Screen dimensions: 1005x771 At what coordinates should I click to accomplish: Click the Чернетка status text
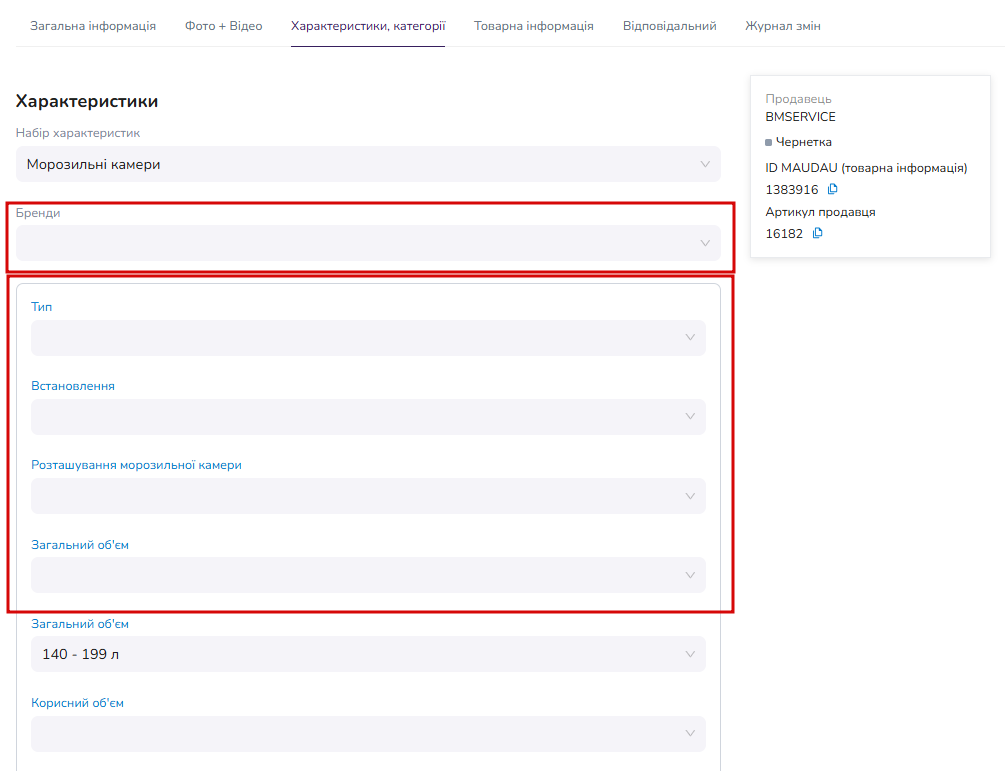(804, 142)
